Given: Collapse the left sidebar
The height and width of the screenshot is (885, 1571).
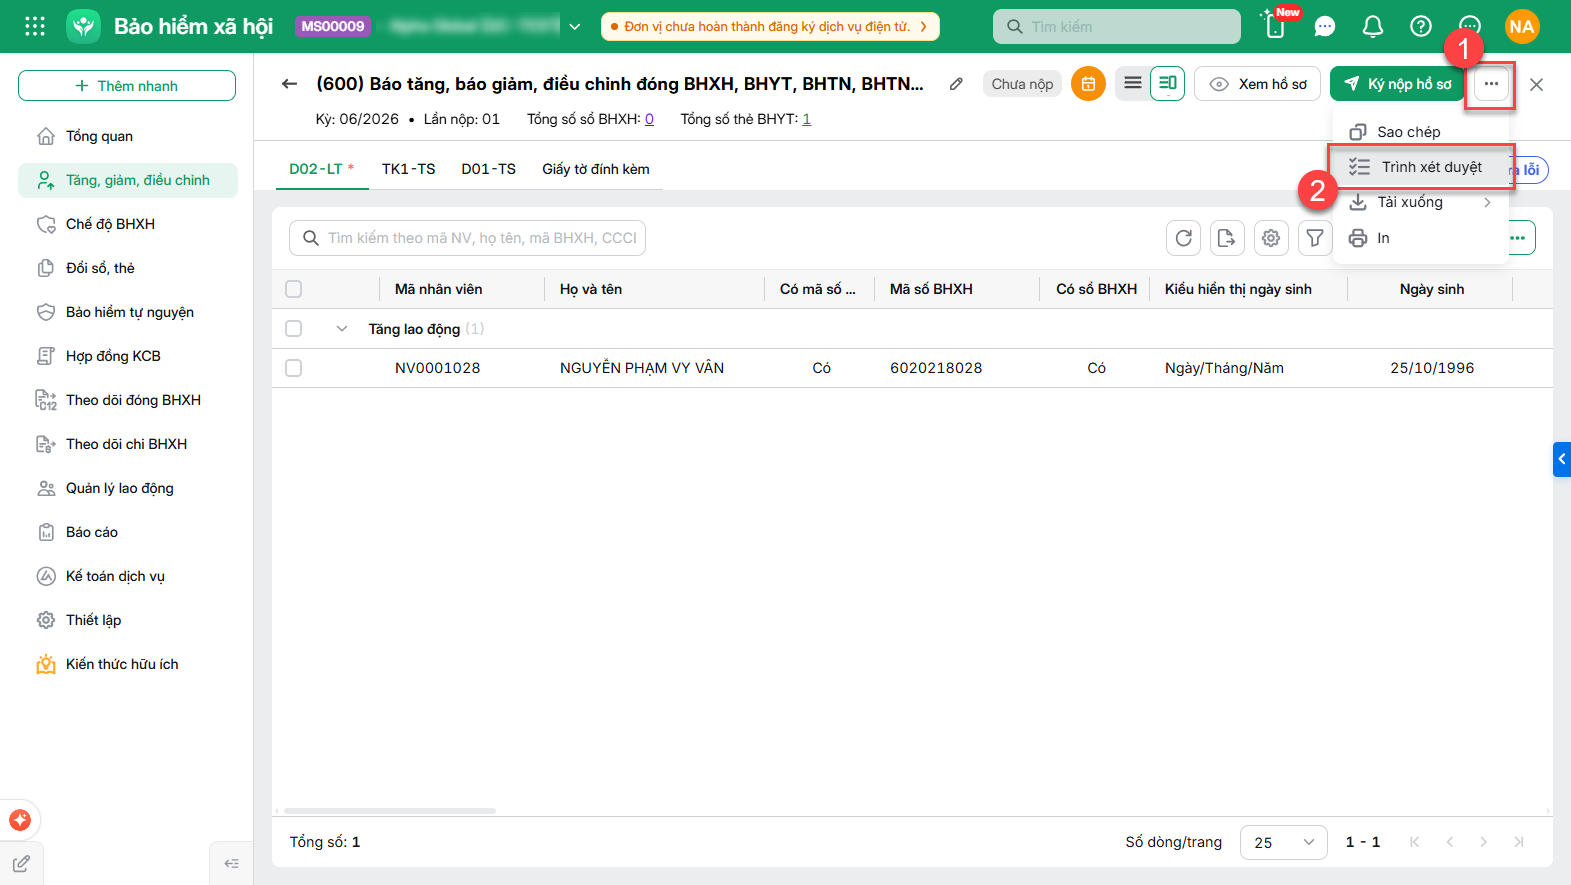Looking at the screenshot, I should click(x=231, y=864).
